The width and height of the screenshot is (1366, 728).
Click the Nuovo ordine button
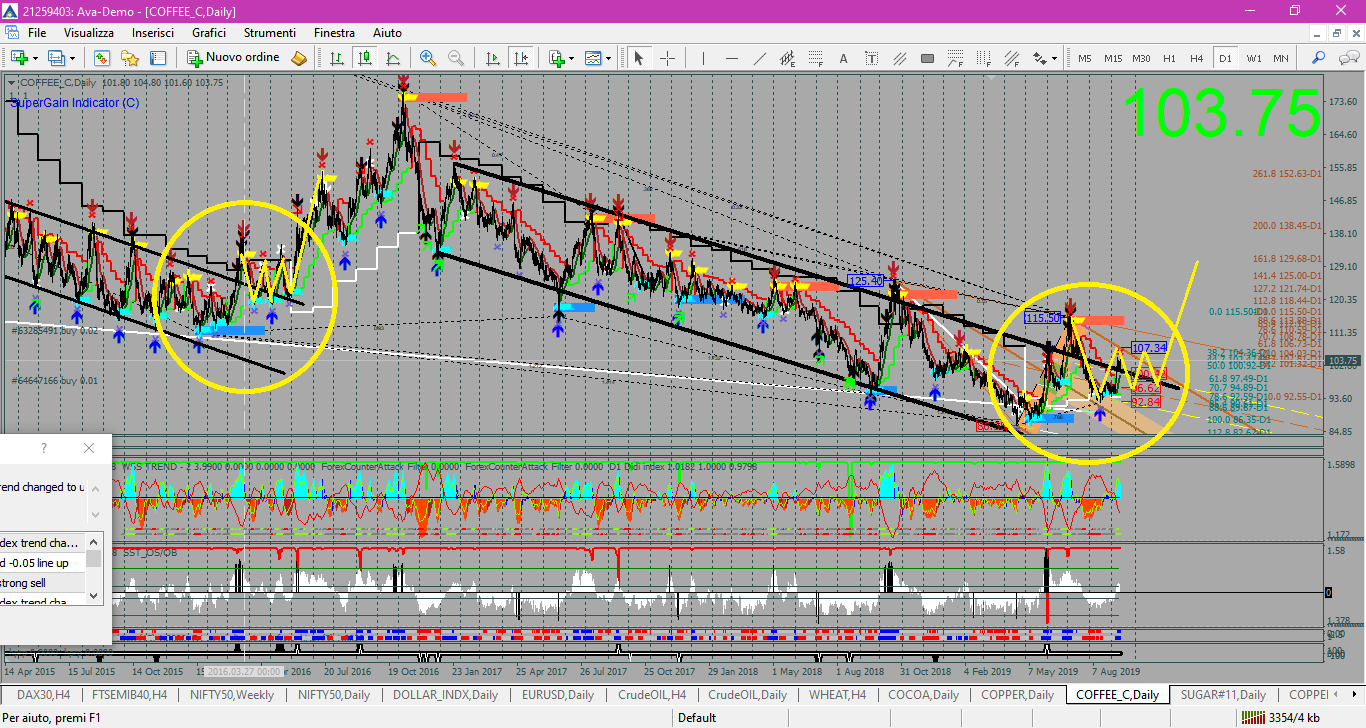coord(234,58)
